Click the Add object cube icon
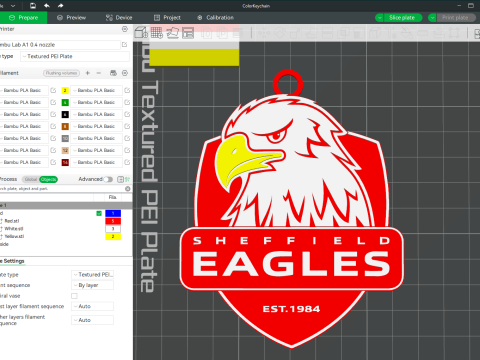The height and width of the screenshot is (360, 480). point(141,33)
